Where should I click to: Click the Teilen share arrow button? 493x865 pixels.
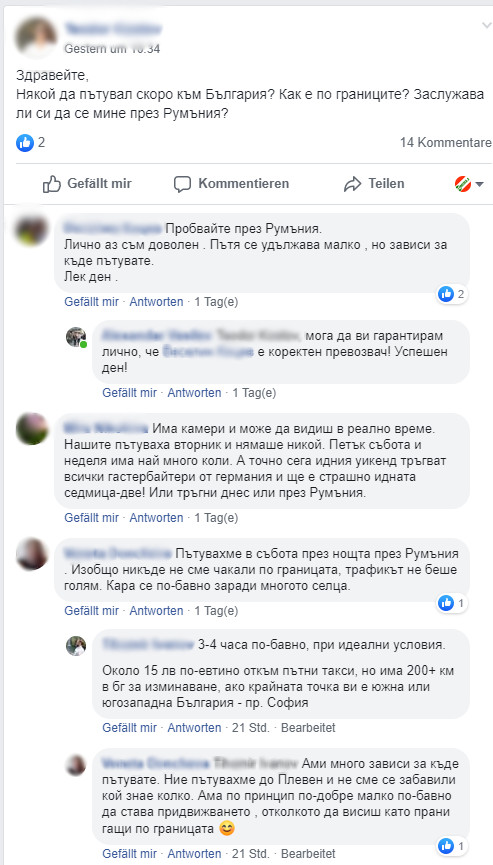(x=374, y=184)
